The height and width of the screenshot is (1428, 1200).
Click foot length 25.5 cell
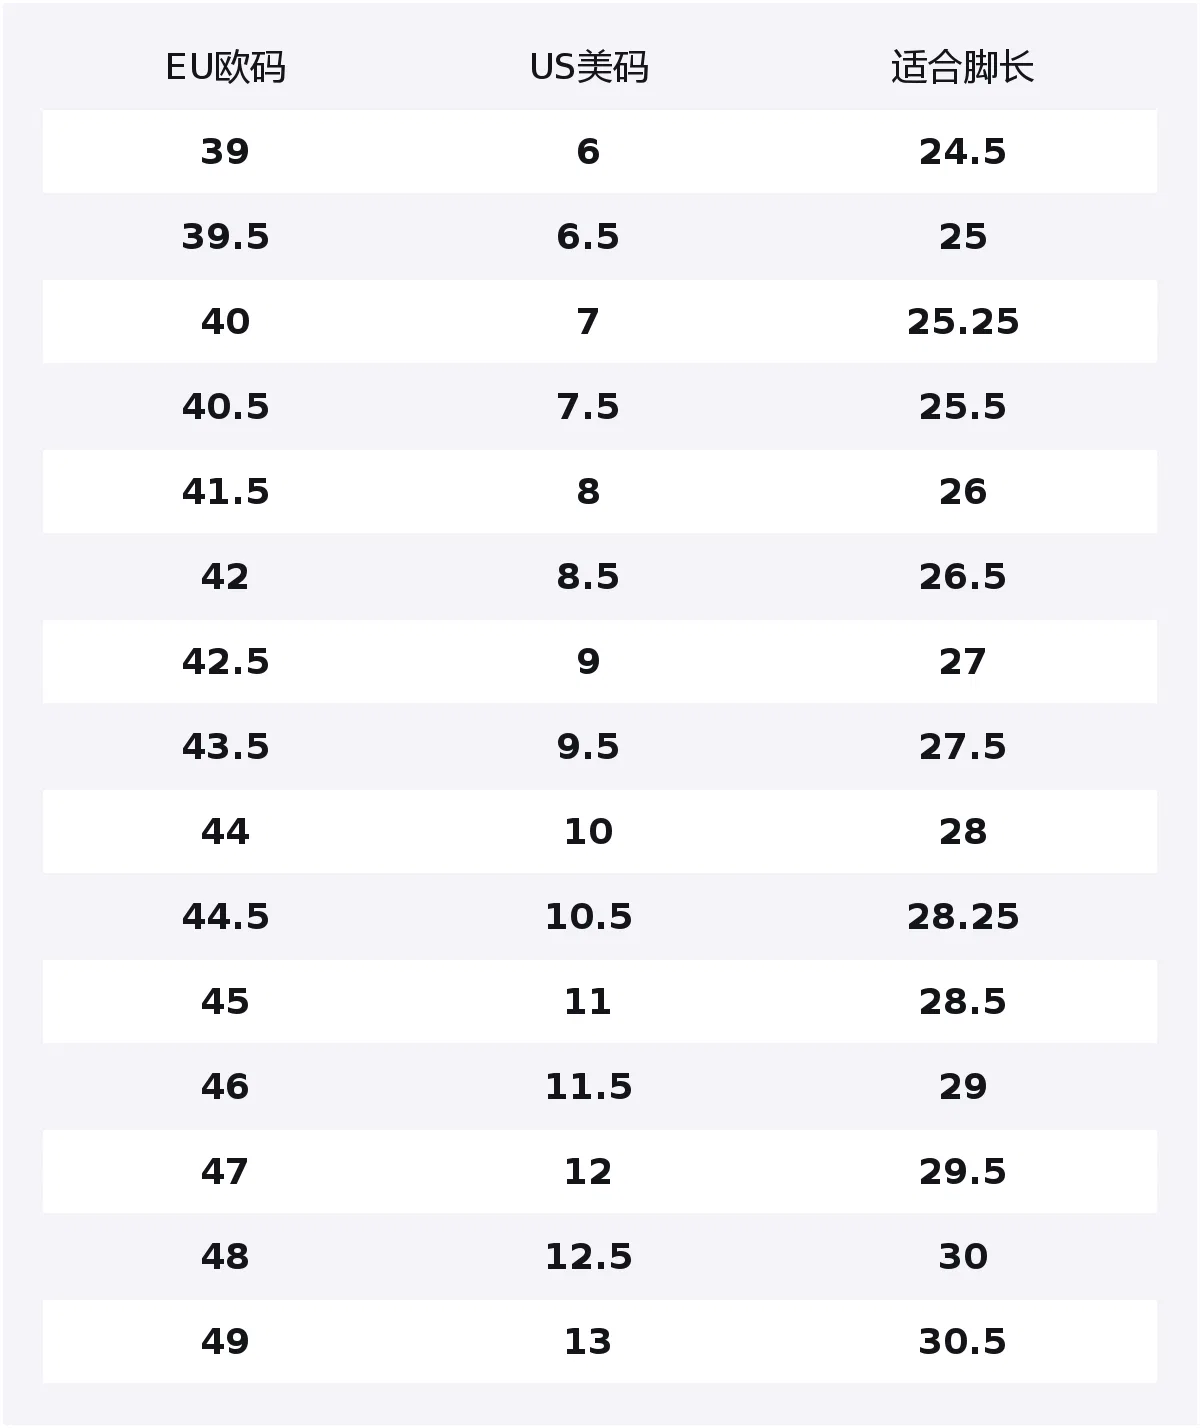962,407
